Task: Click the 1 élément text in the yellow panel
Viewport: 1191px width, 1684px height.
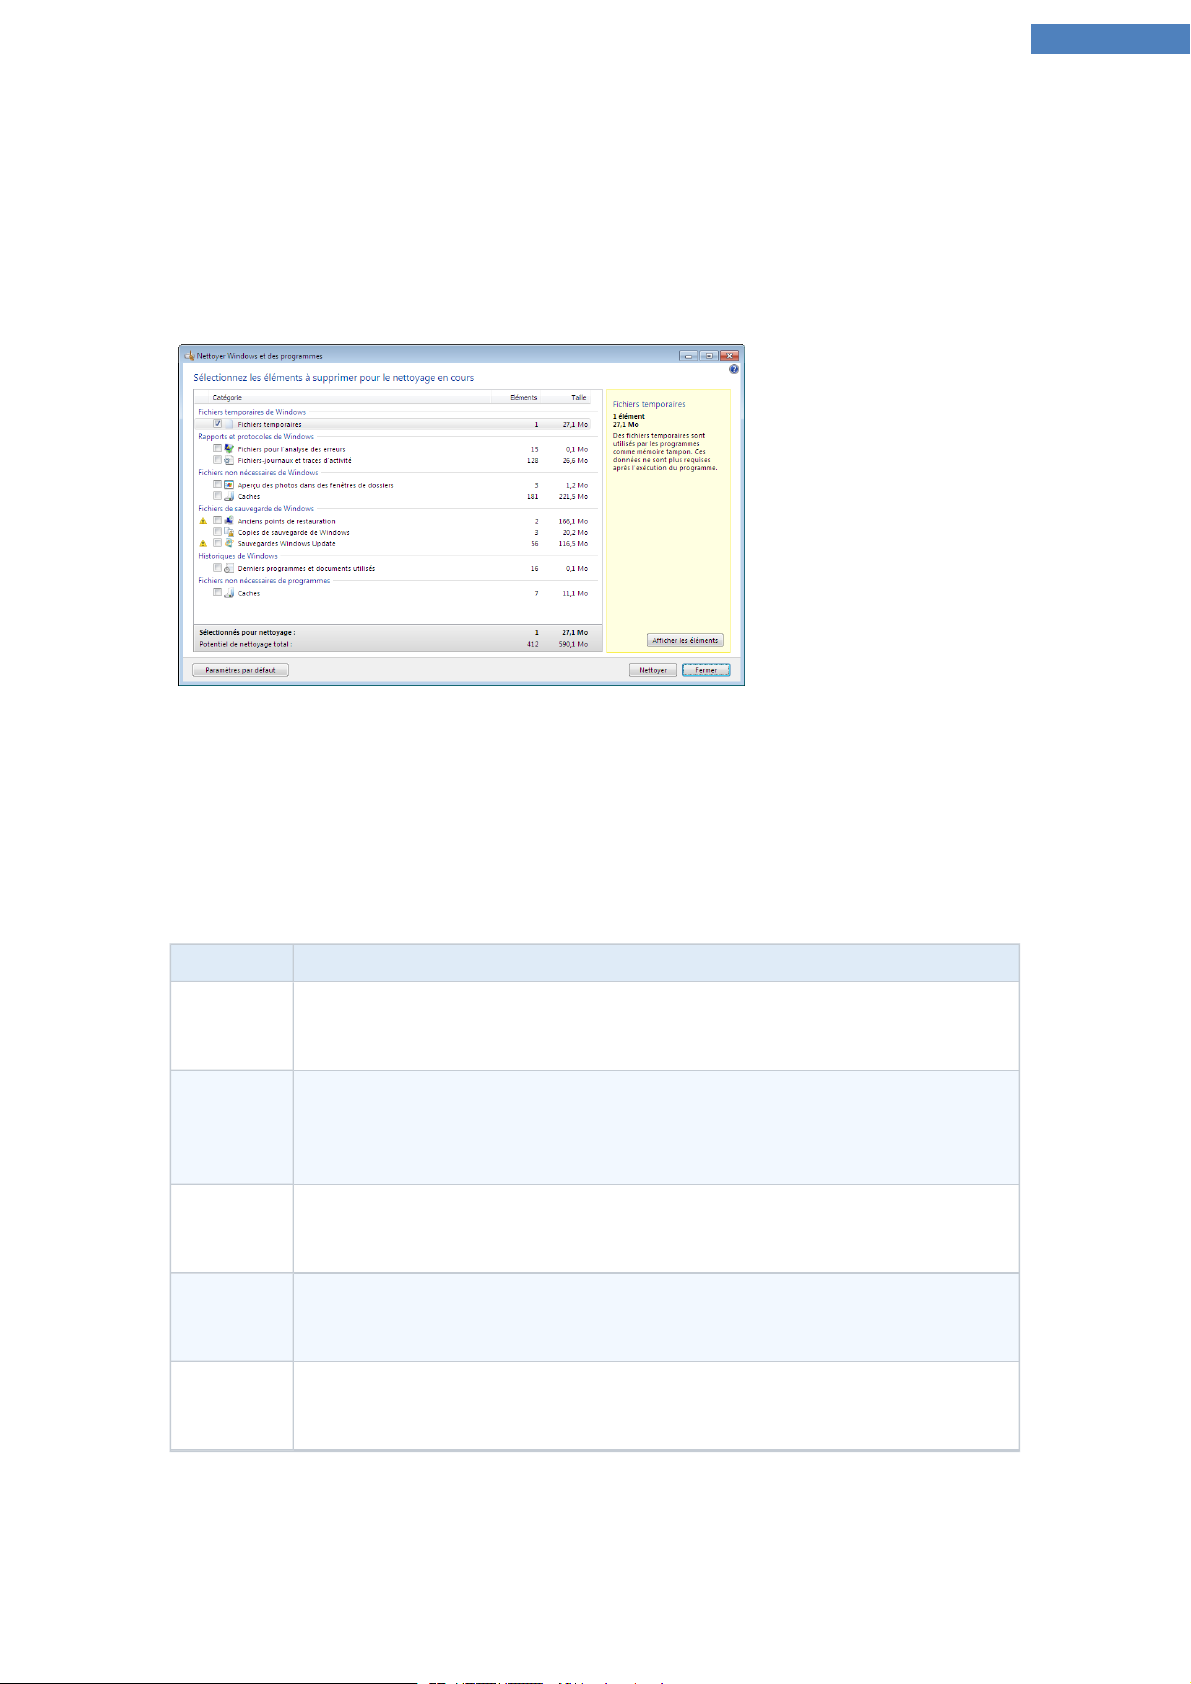Action: click(629, 416)
